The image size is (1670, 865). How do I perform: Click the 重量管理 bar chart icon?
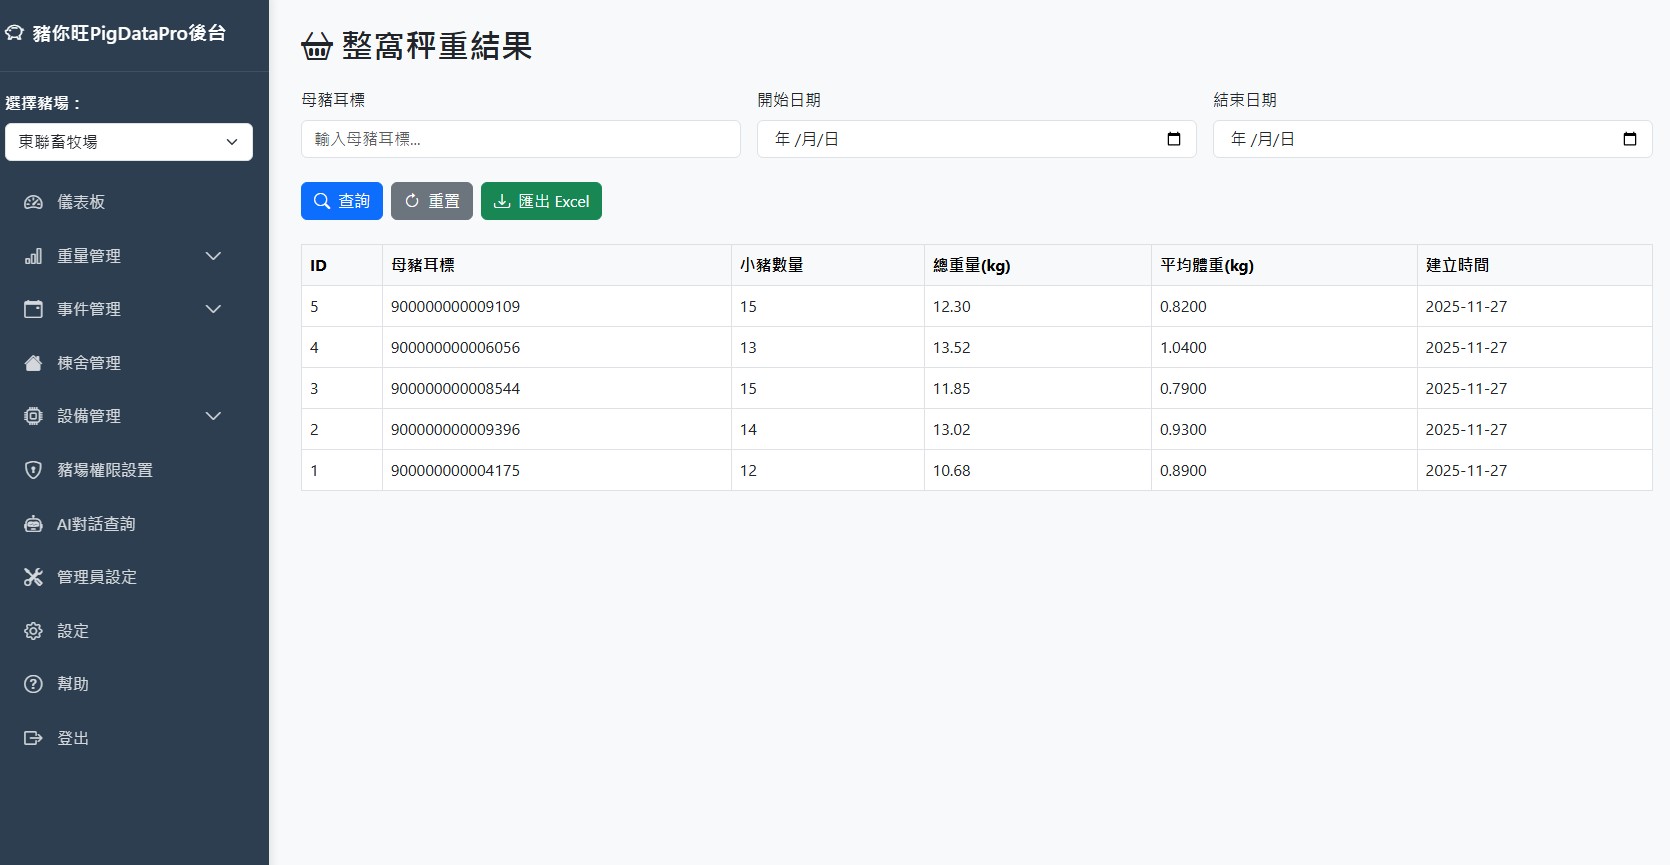pyautogui.click(x=33, y=256)
